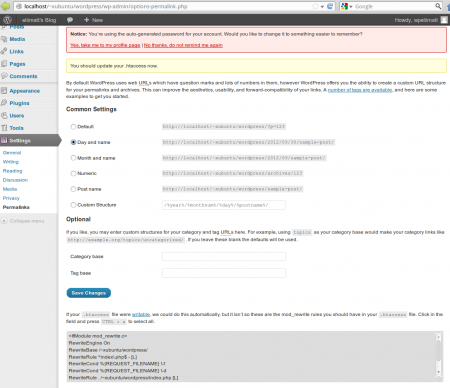Click the Settings sidebar icon
The height and width of the screenshot is (388, 450).
click(x=4, y=140)
